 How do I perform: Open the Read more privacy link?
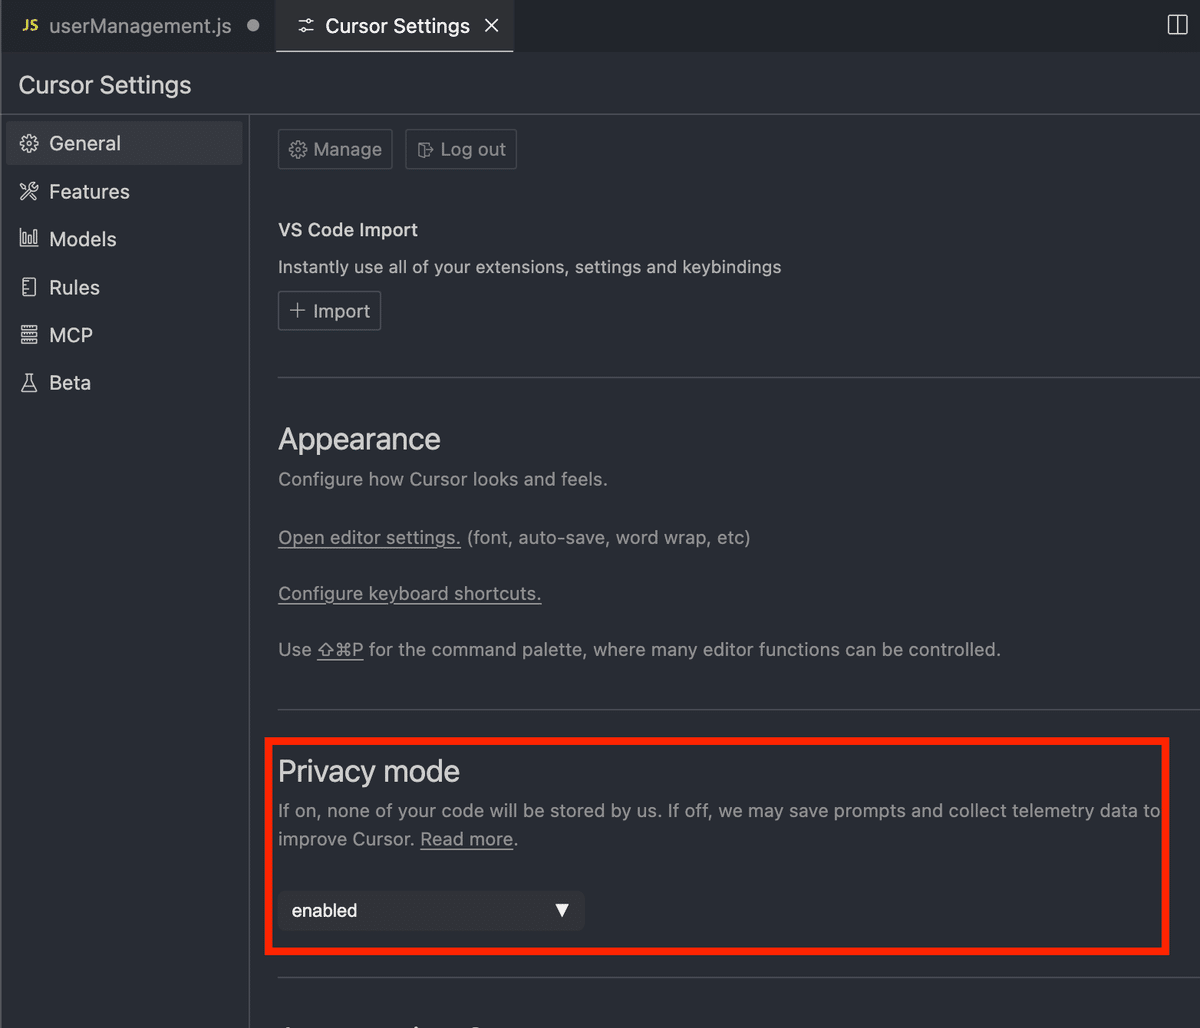click(466, 840)
